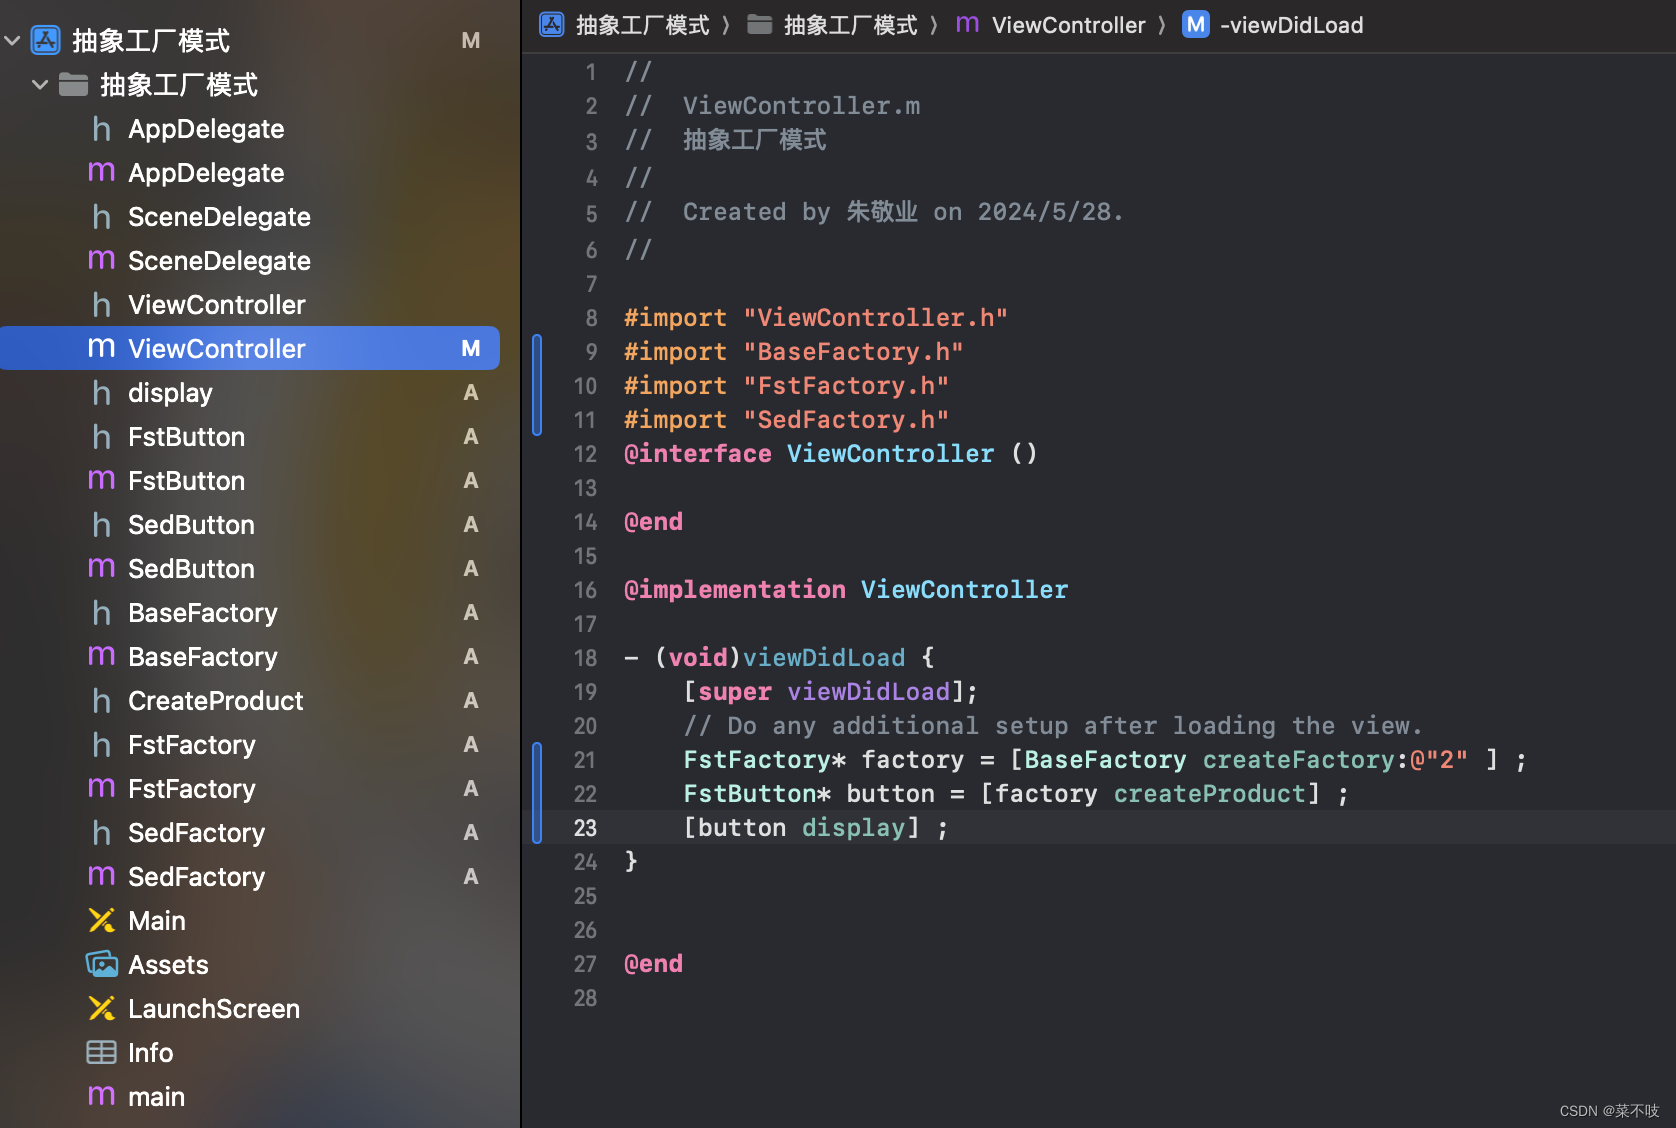Click display message call on line 23
The width and height of the screenshot is (1676, 1128).
pos(853,828)
